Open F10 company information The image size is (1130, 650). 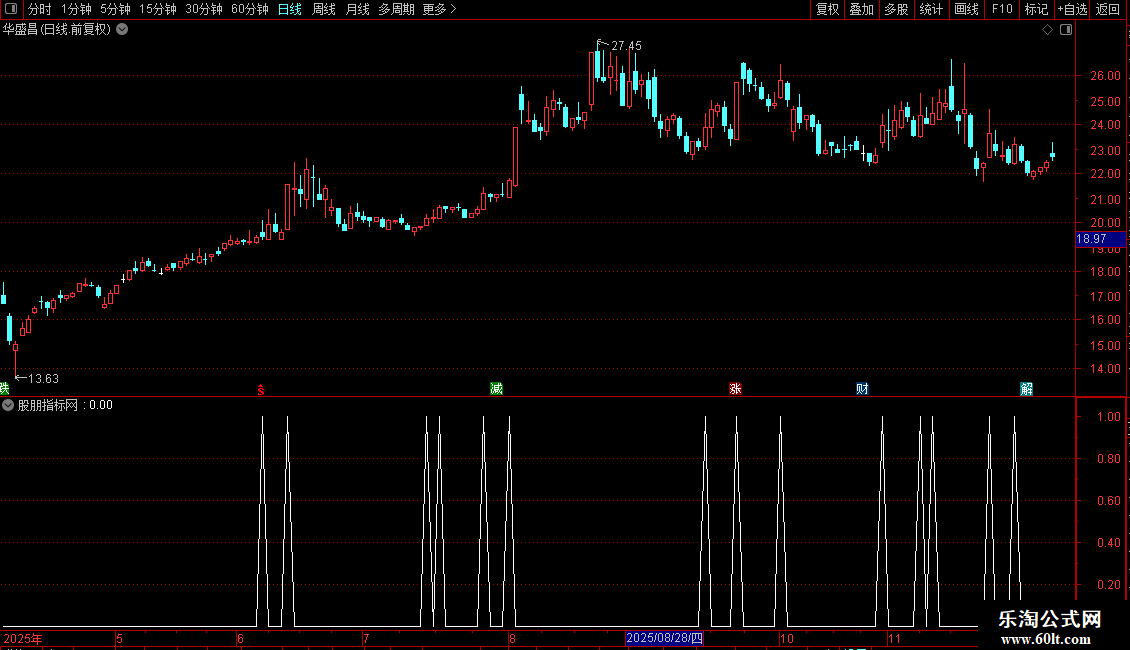click(x=1002, y=9)
